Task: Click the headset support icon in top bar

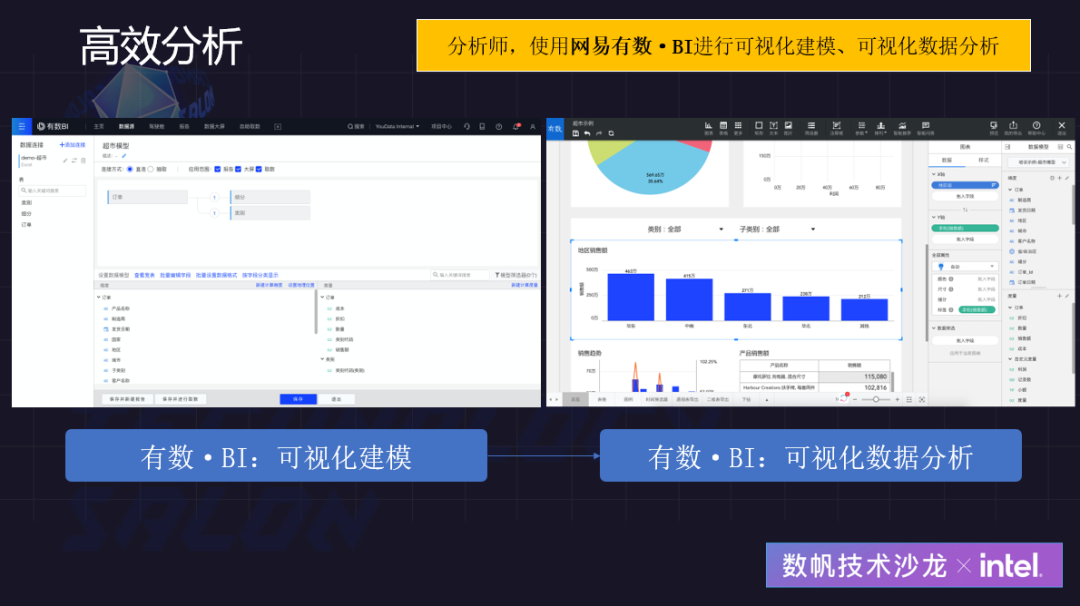Action: point(466,127)
